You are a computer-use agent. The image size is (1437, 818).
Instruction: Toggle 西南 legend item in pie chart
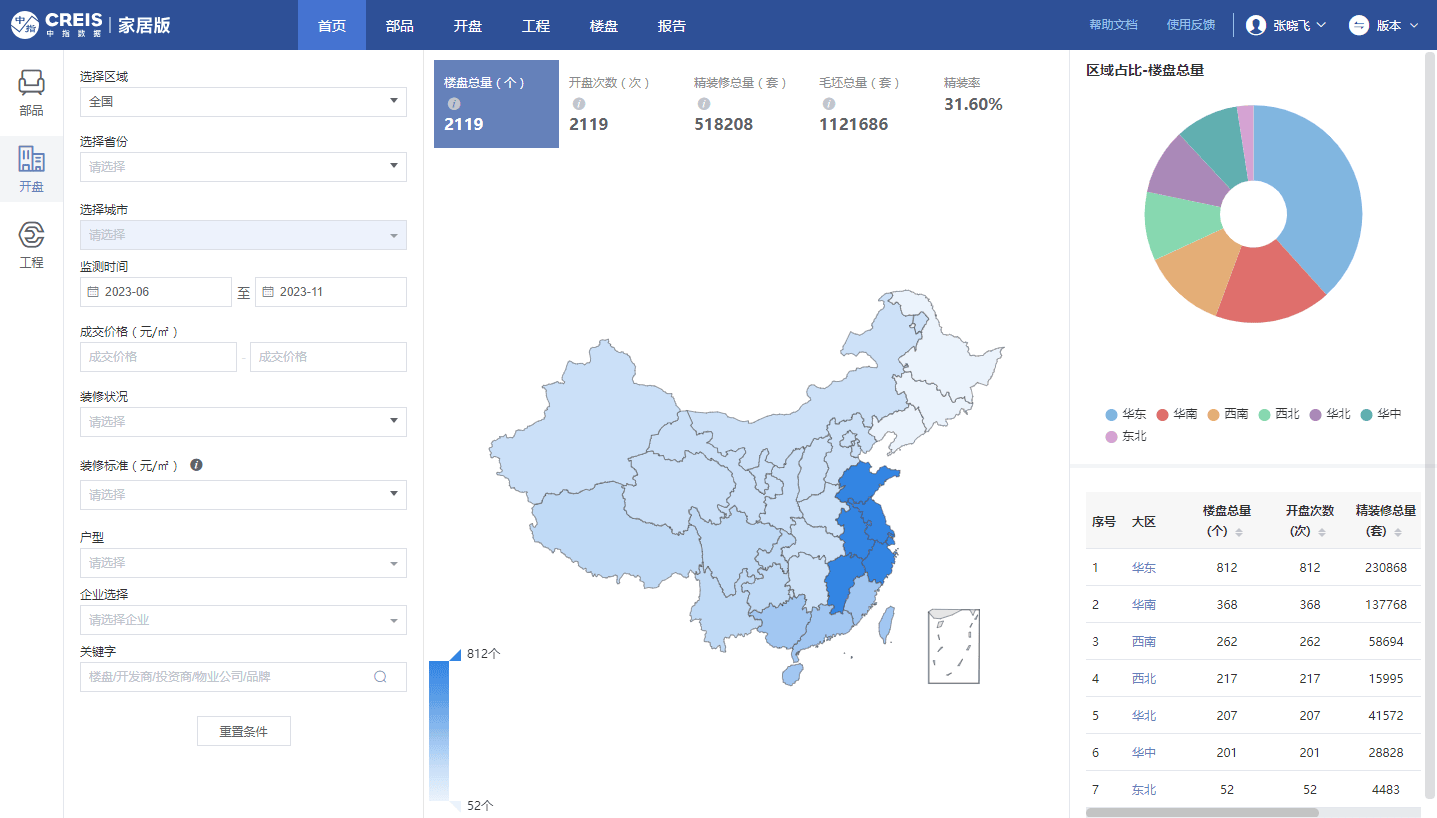click(x=1228, y=414)
